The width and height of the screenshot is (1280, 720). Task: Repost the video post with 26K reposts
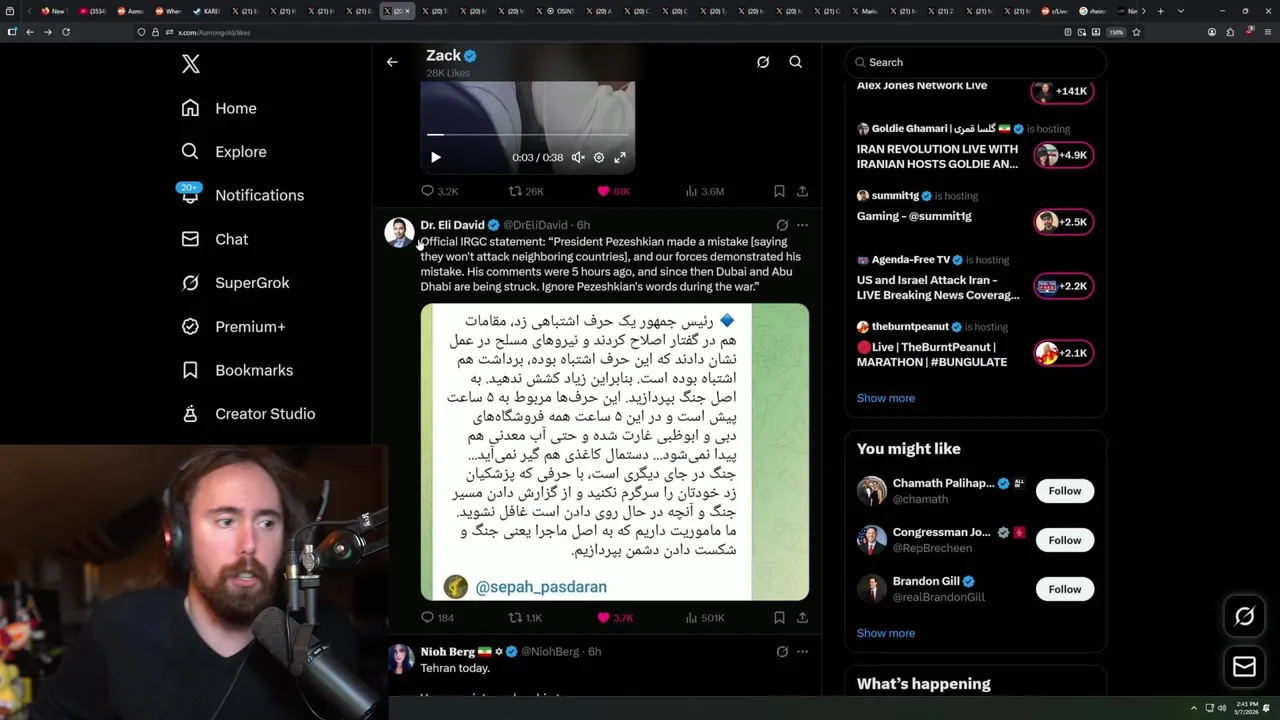[526, 191]
